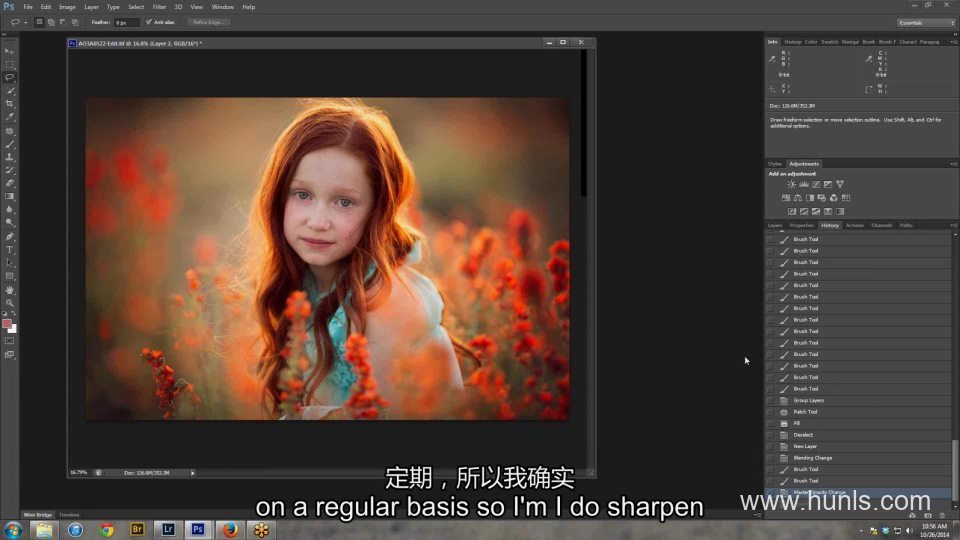Open the Mini Bridge tab

38,515
